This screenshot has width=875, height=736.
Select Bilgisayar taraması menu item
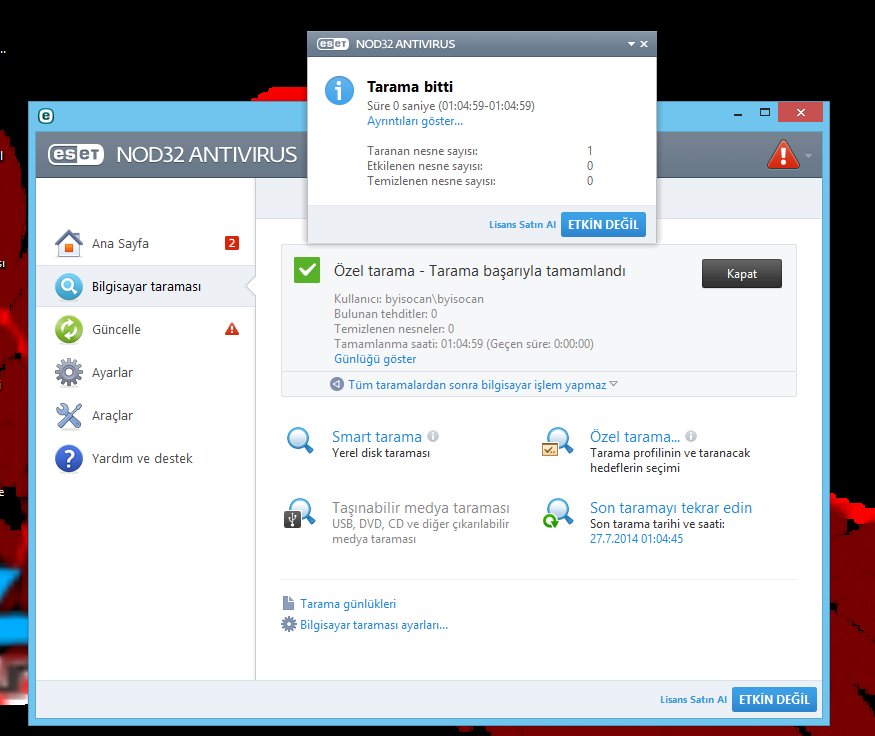click(146, 286)
